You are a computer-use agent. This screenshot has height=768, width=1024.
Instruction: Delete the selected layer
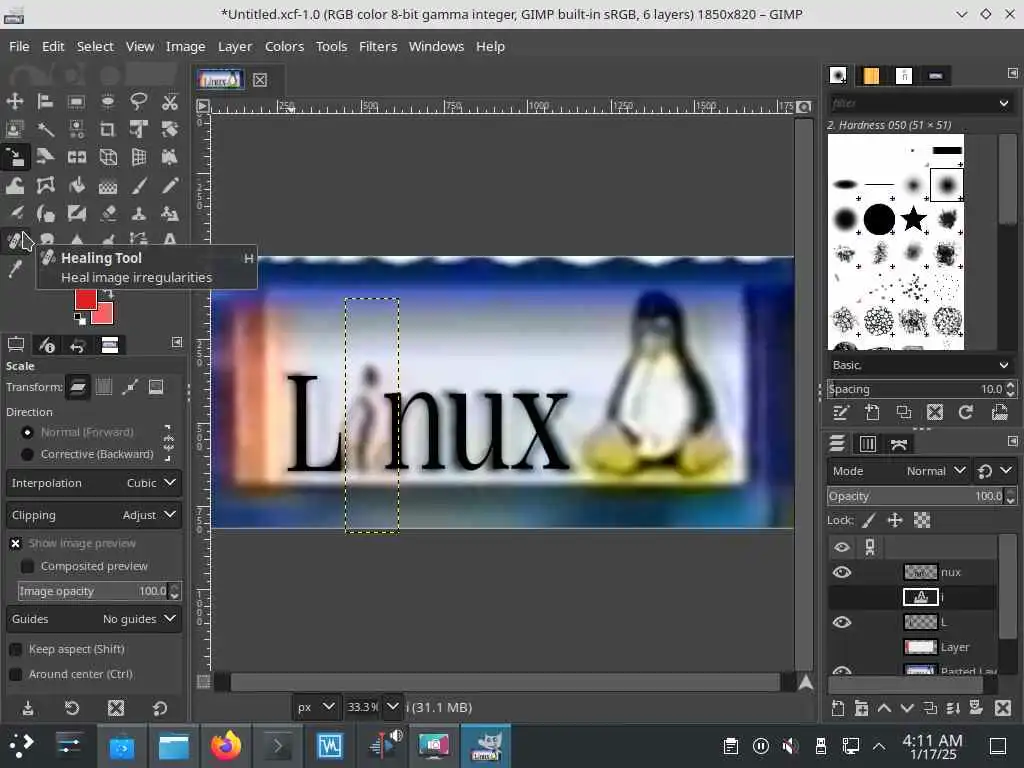point(1002,708)
